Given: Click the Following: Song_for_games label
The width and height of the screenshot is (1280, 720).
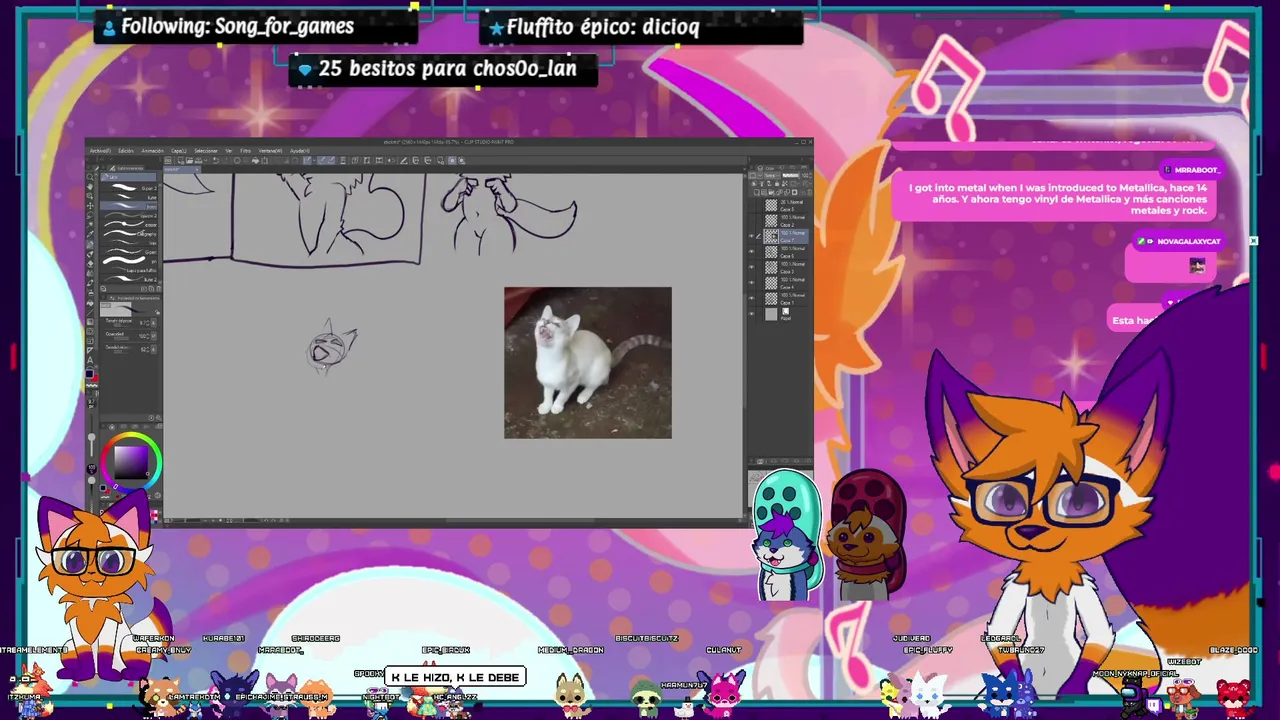Looking at the screenshot, I should [x=237, y=27].
